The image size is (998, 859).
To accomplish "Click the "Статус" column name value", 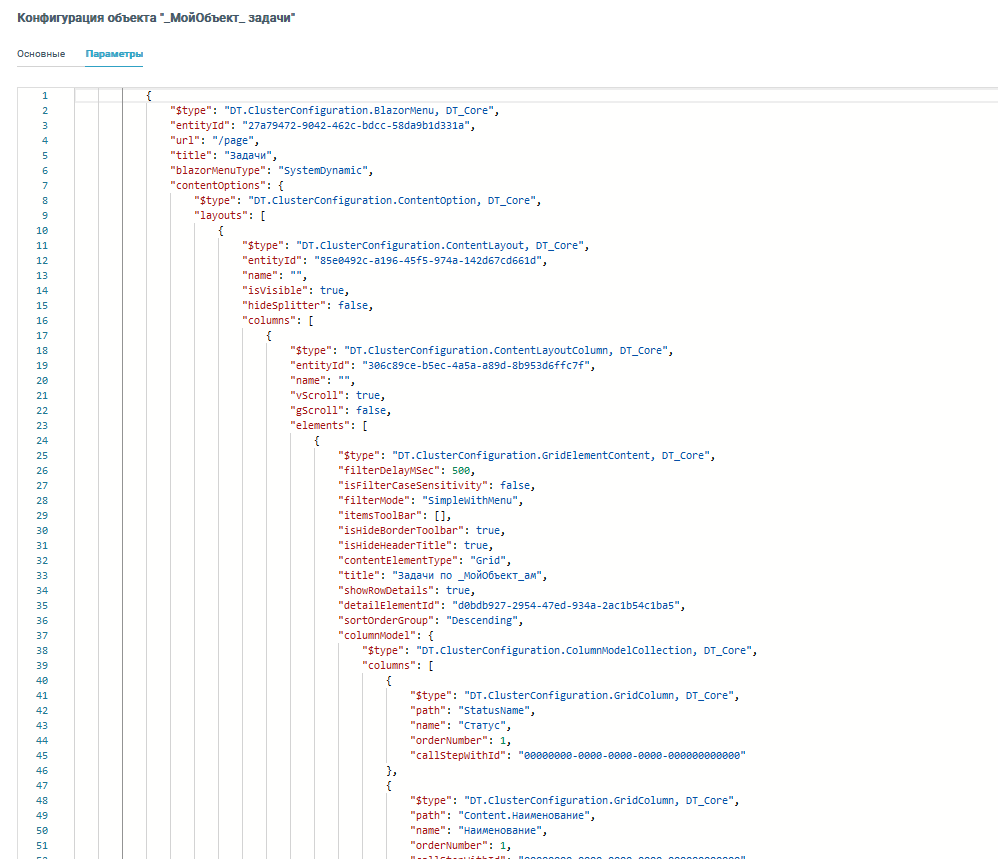I will 484,725.
